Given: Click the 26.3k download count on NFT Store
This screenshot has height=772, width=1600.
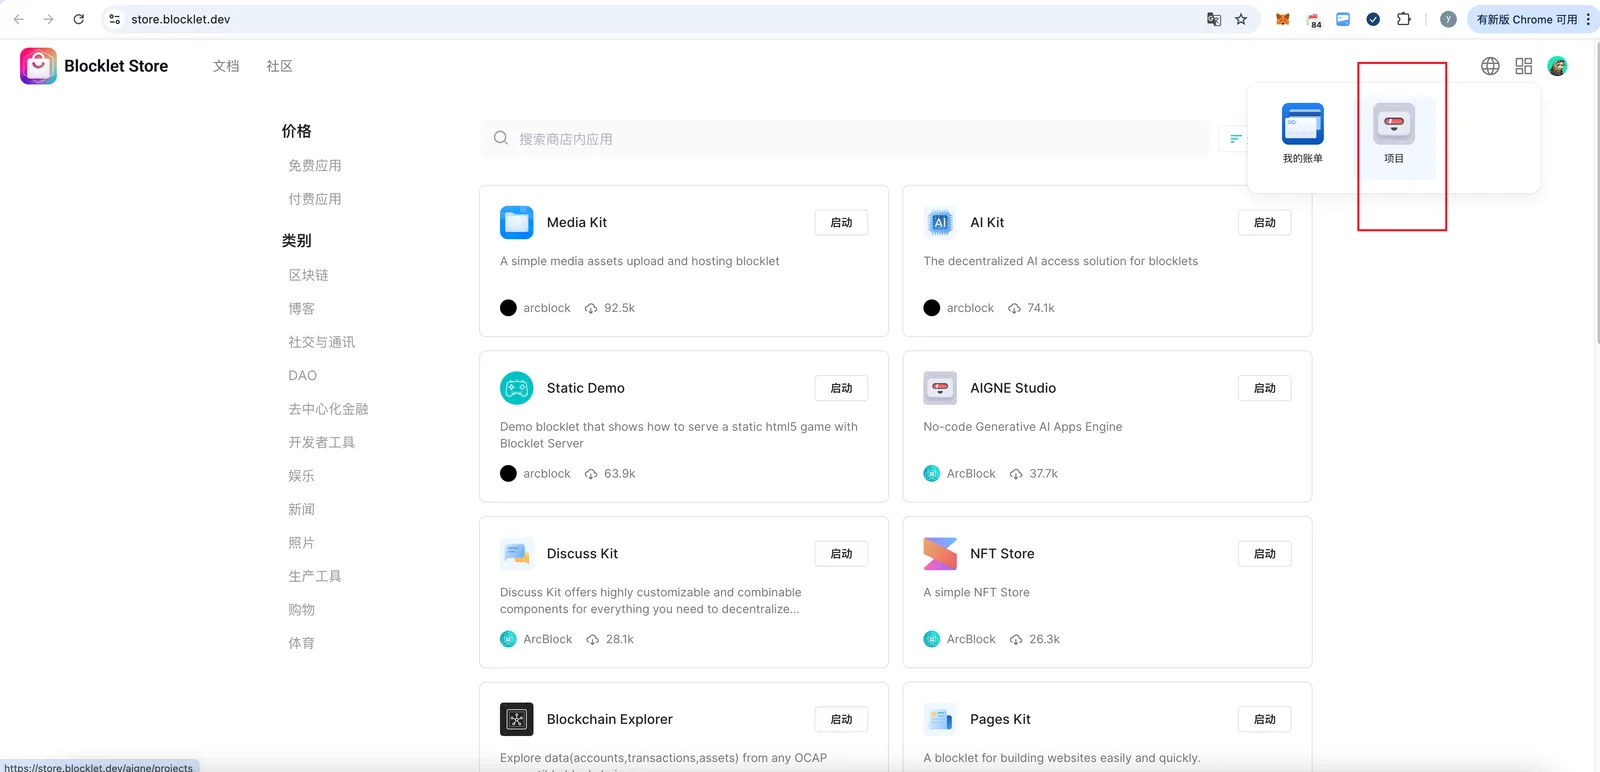Looking at the screenshot, I should 1045,639.
